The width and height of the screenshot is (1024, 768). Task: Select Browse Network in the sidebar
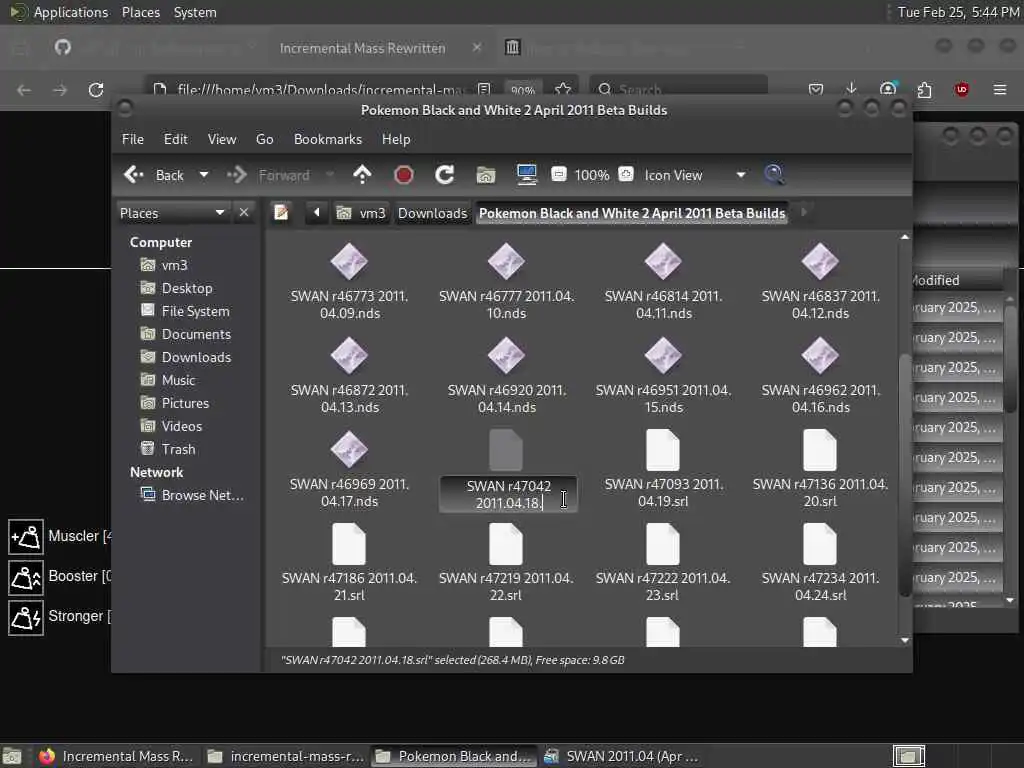202,495
